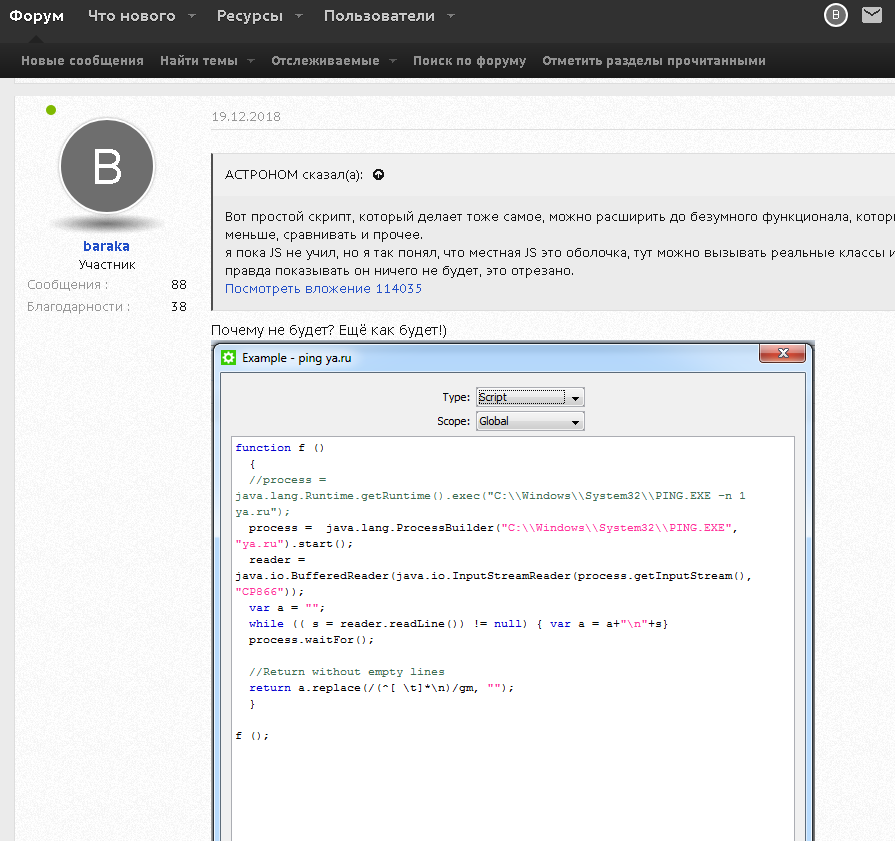Open Отслеживаемые submenu link

coord(325,61)
